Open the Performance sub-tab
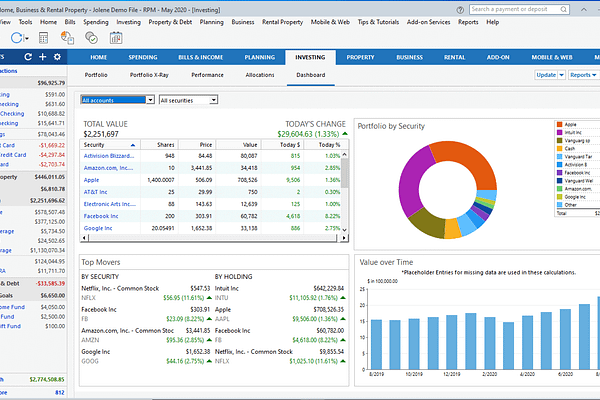 coord(207,75)
